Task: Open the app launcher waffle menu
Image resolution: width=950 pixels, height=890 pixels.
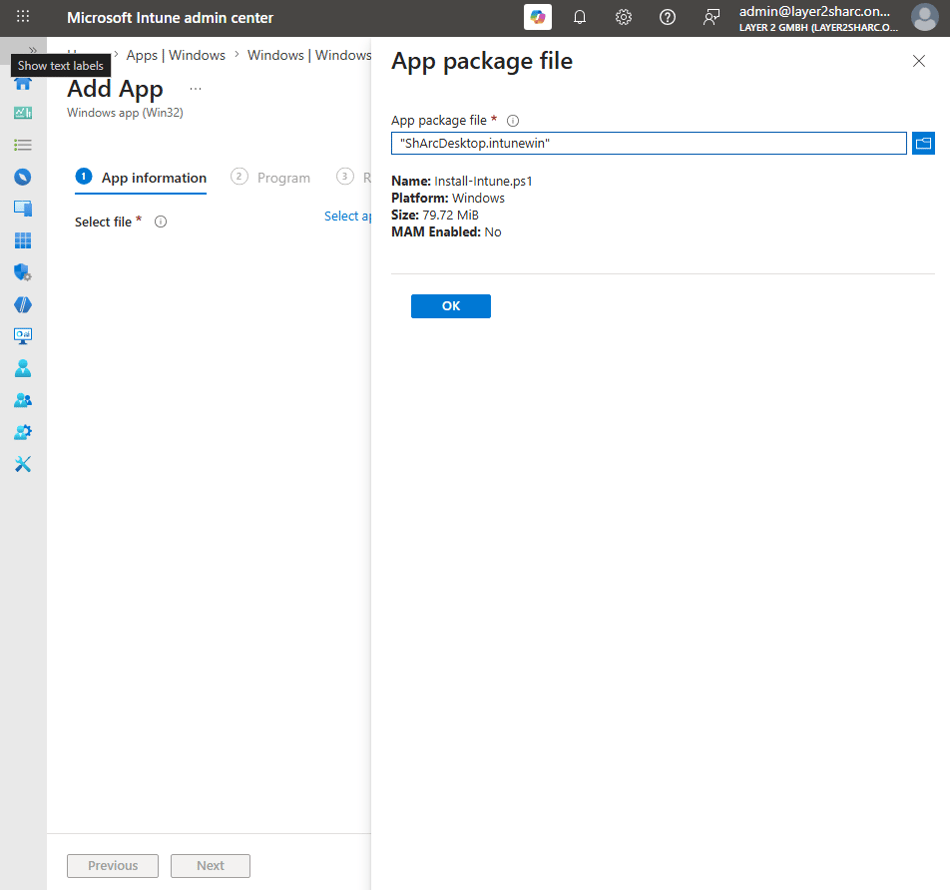Action: click(x=22, y=17)
